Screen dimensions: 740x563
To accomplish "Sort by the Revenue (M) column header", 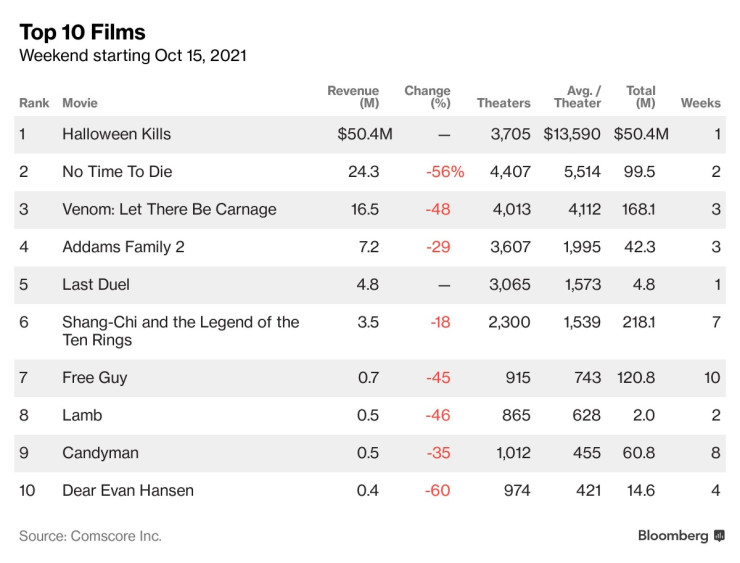I will click(x=353, y=97).
